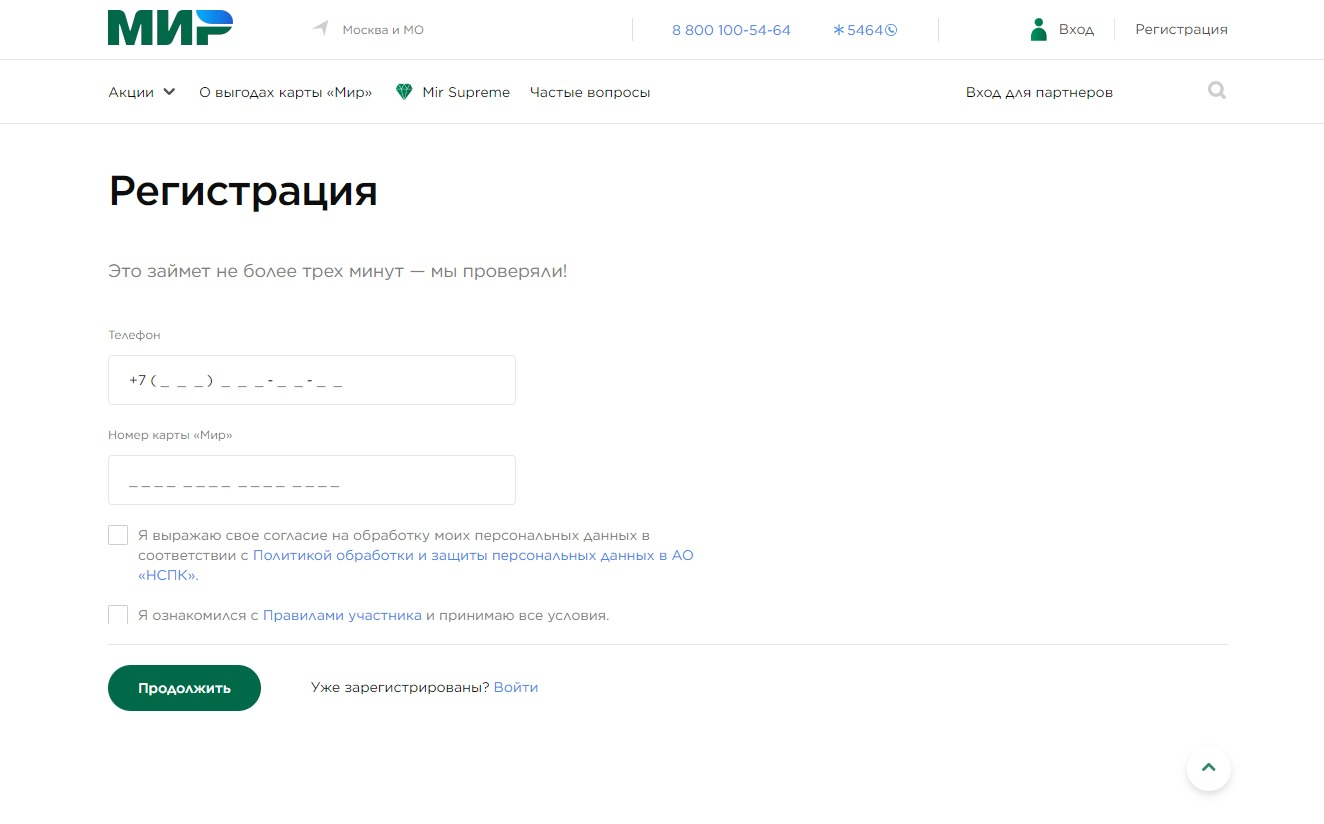Screen dimensions: 1324x824
Task: Open Вход для партнеров link
Action: point(1039,92)
